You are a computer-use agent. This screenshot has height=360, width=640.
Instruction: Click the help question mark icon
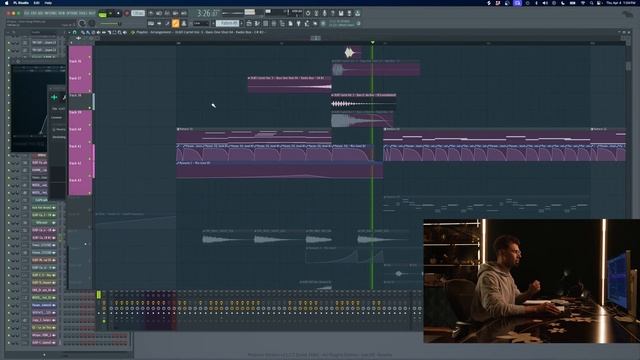[333, 13]
